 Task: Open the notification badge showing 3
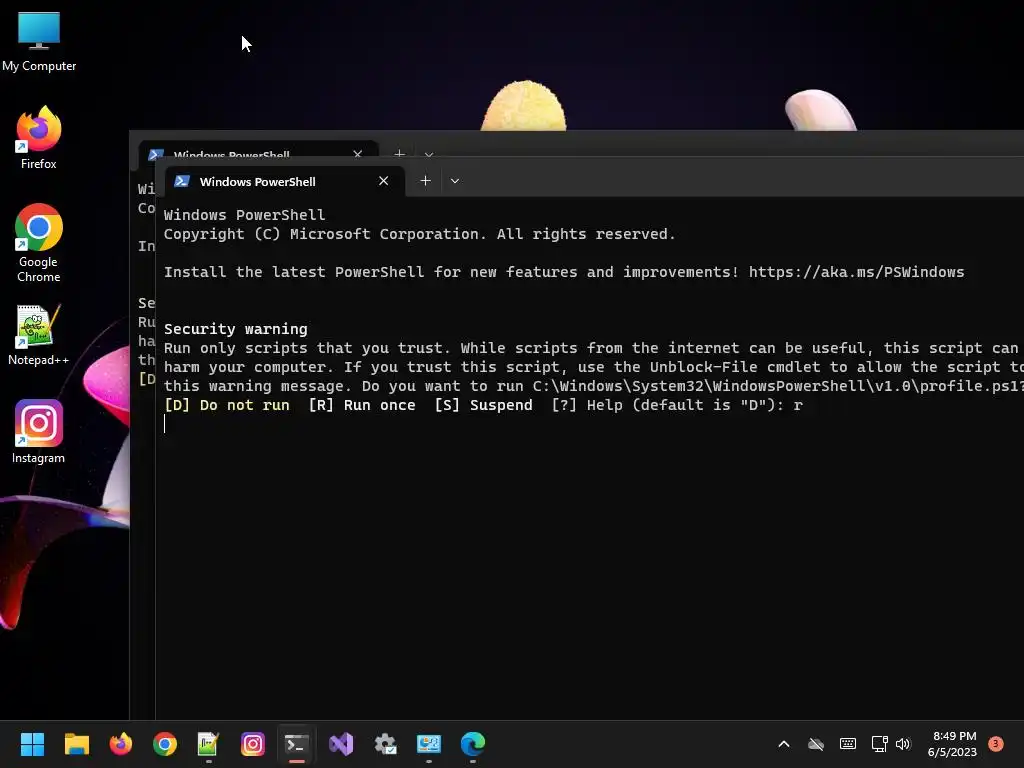coord(996,743)
